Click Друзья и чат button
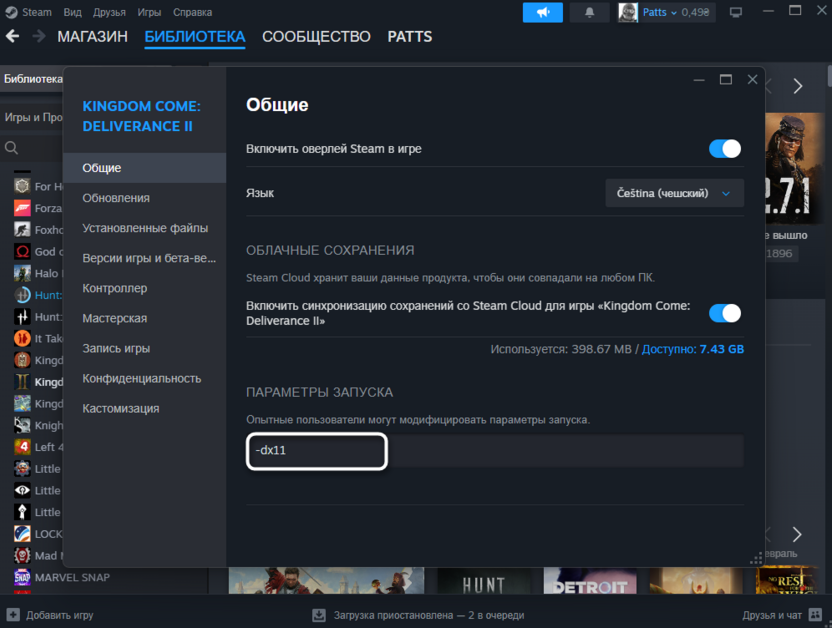The width and height of the screenshot is (832, 628). [x=782, y=615]
